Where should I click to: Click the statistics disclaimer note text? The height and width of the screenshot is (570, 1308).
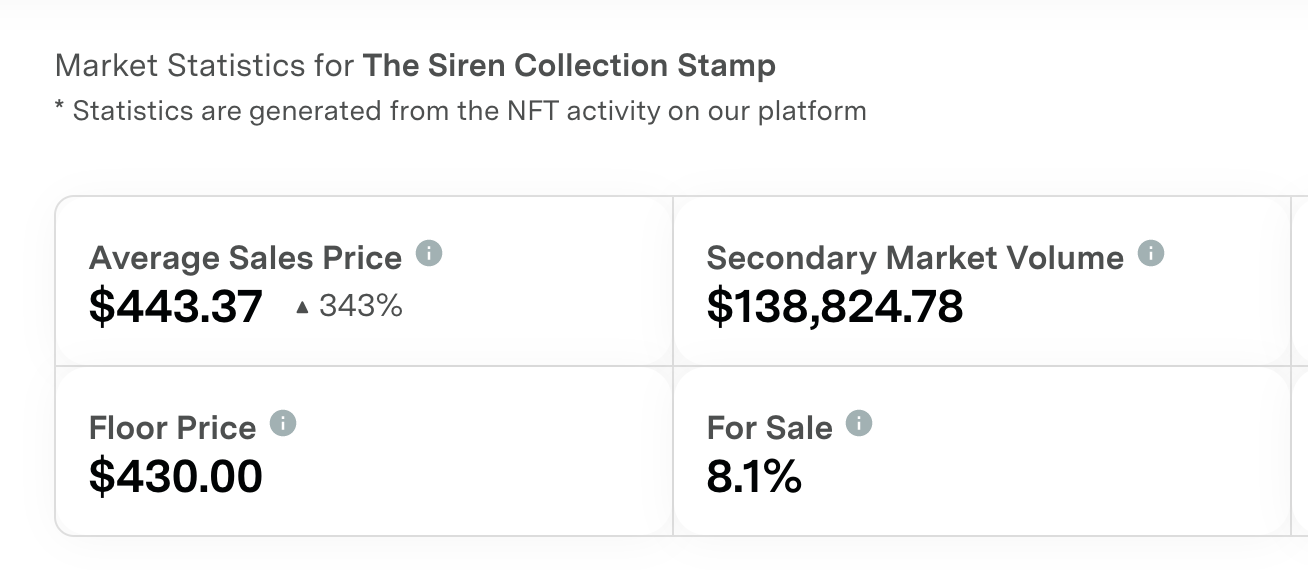coord(460,110)
